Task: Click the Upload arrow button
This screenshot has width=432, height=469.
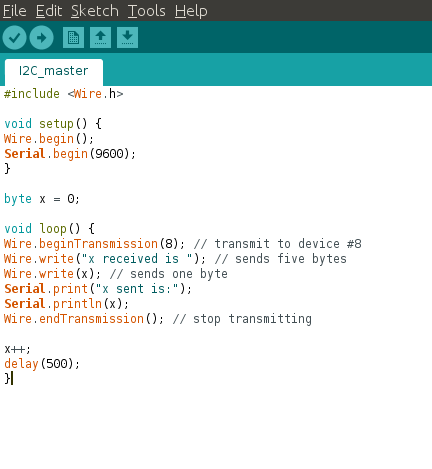Action: [x=41, y=38]
